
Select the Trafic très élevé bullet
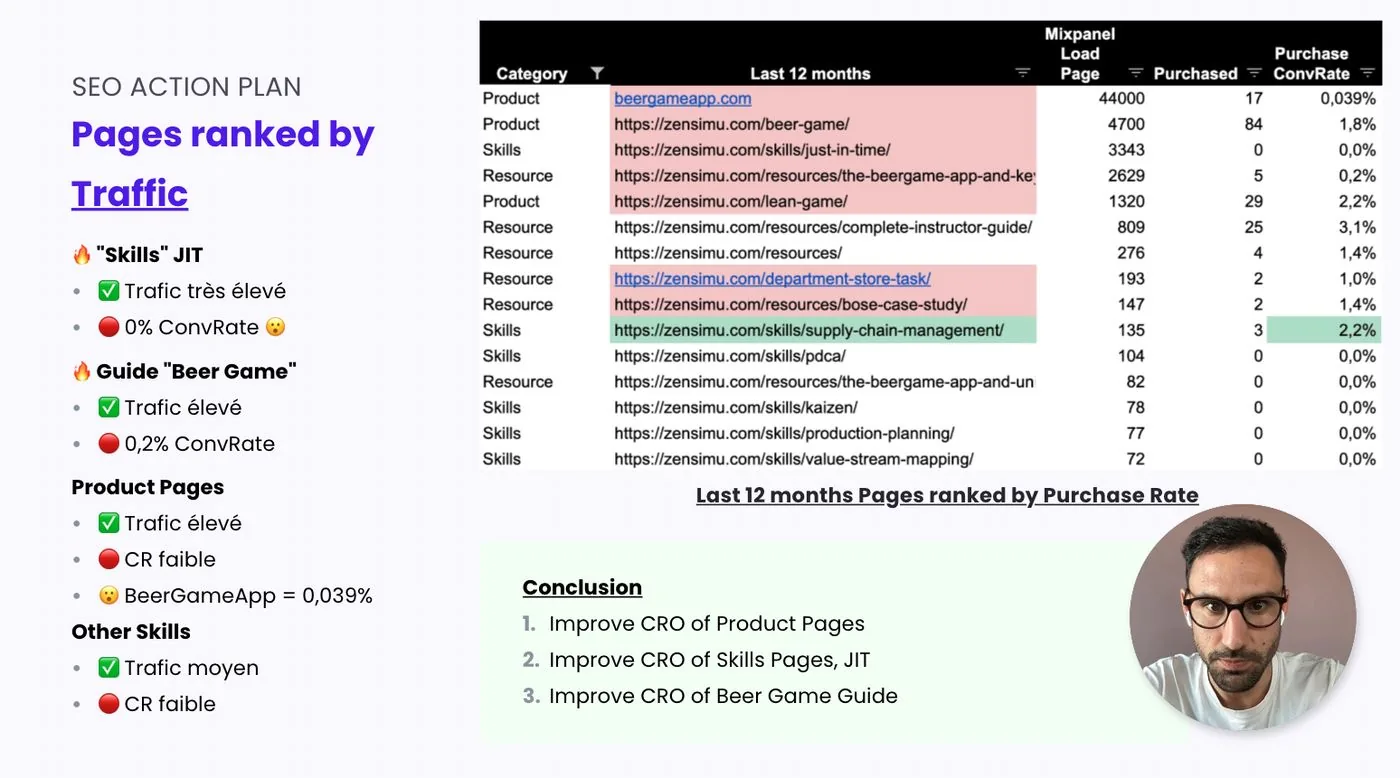click(192, 291)
